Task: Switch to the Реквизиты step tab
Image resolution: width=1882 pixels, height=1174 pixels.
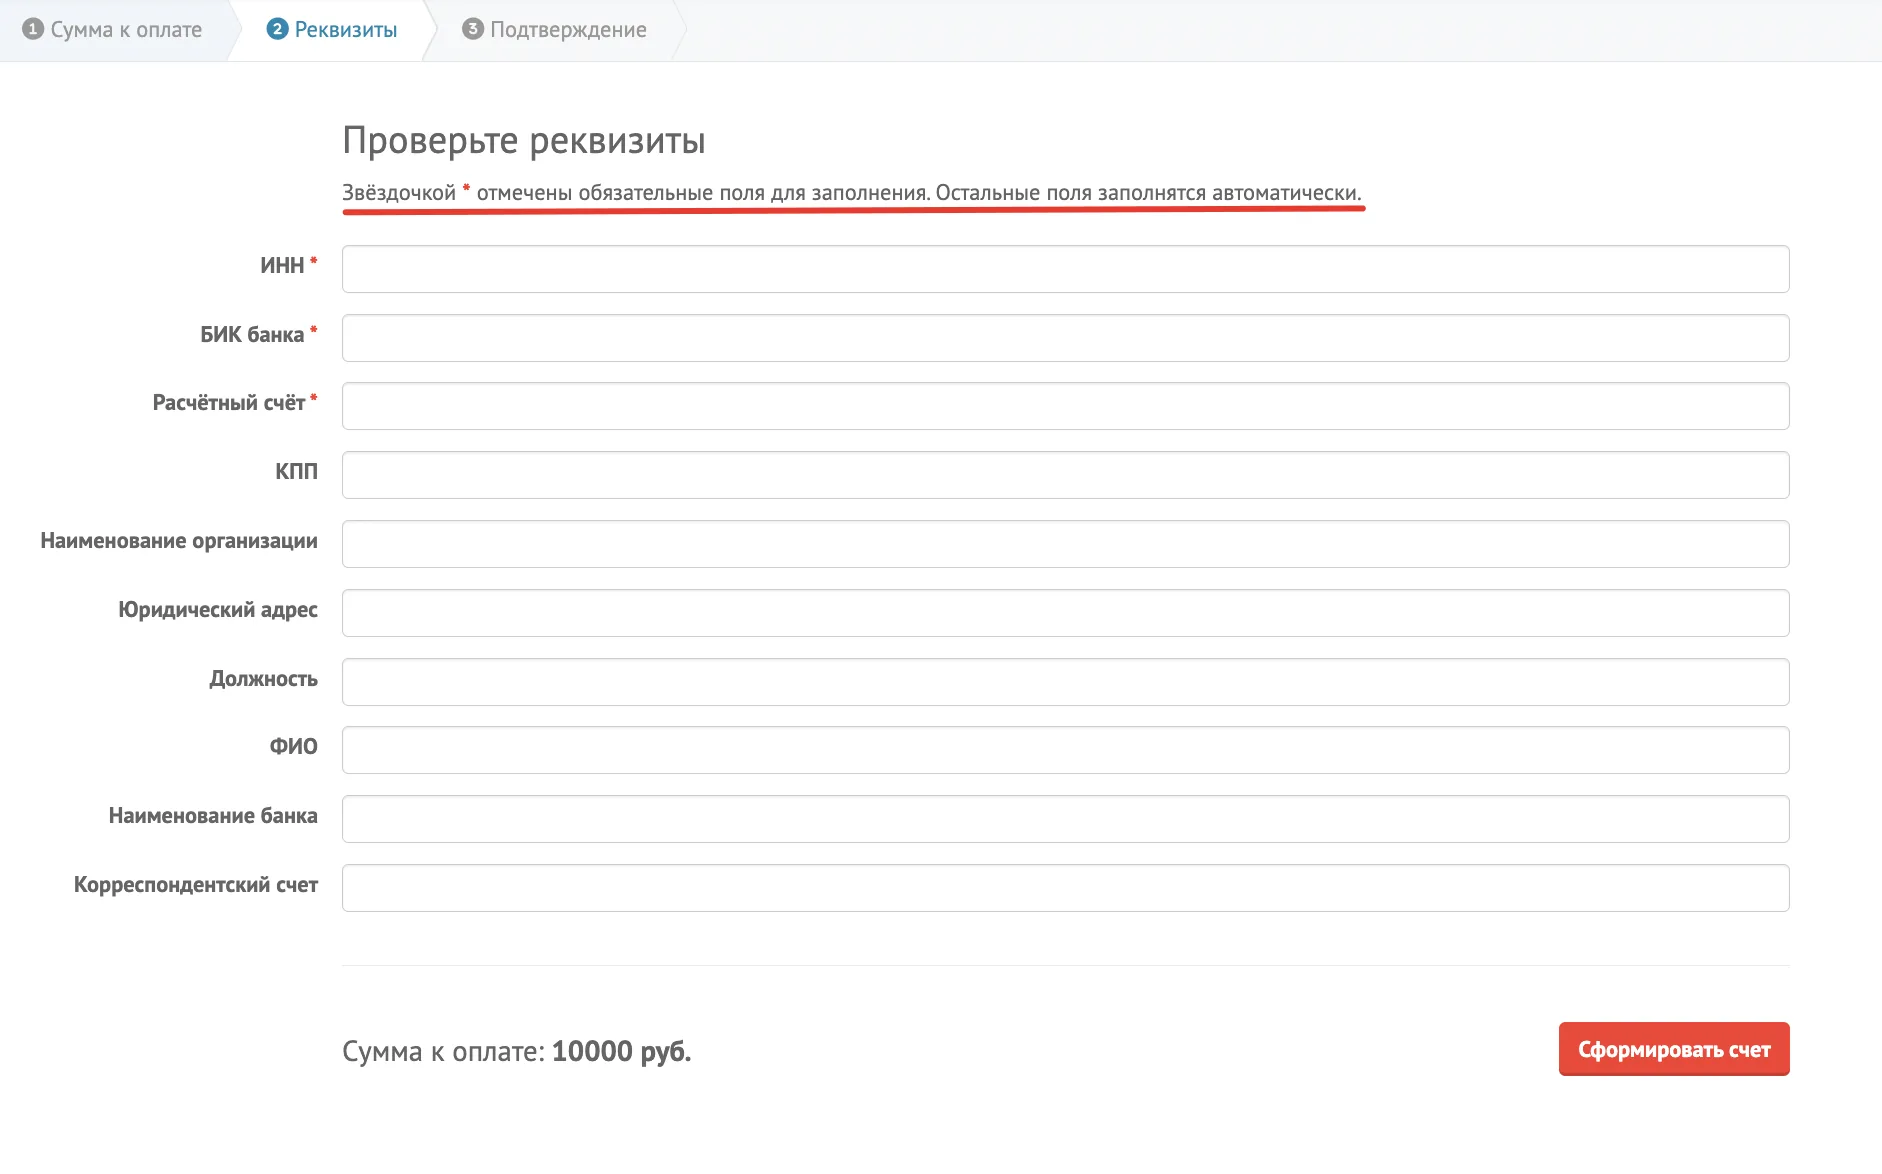Action: click(x=332, y=30)
